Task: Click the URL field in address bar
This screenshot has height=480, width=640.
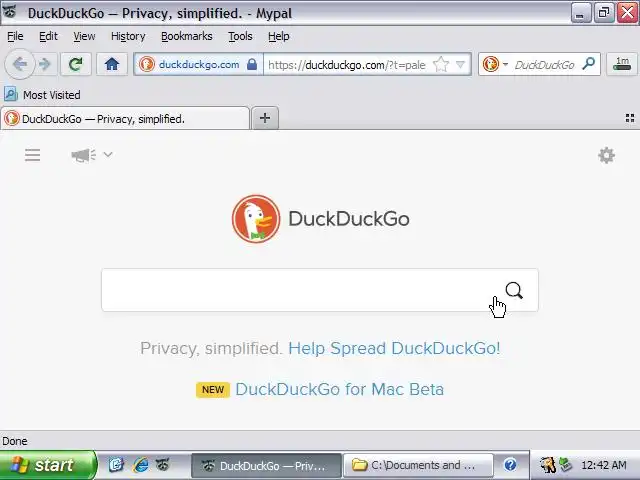Action: (347, 64)
